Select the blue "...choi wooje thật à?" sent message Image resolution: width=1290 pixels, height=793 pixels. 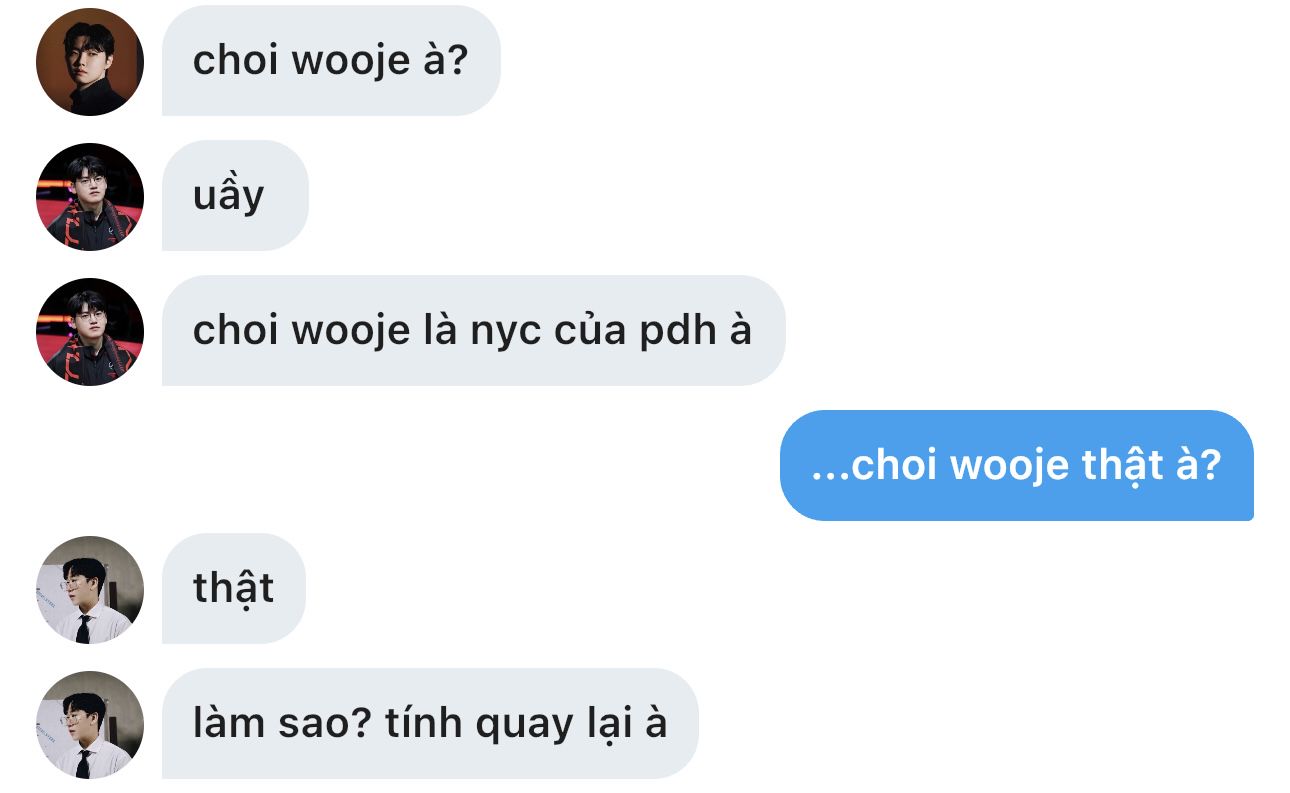[1016, 465]
